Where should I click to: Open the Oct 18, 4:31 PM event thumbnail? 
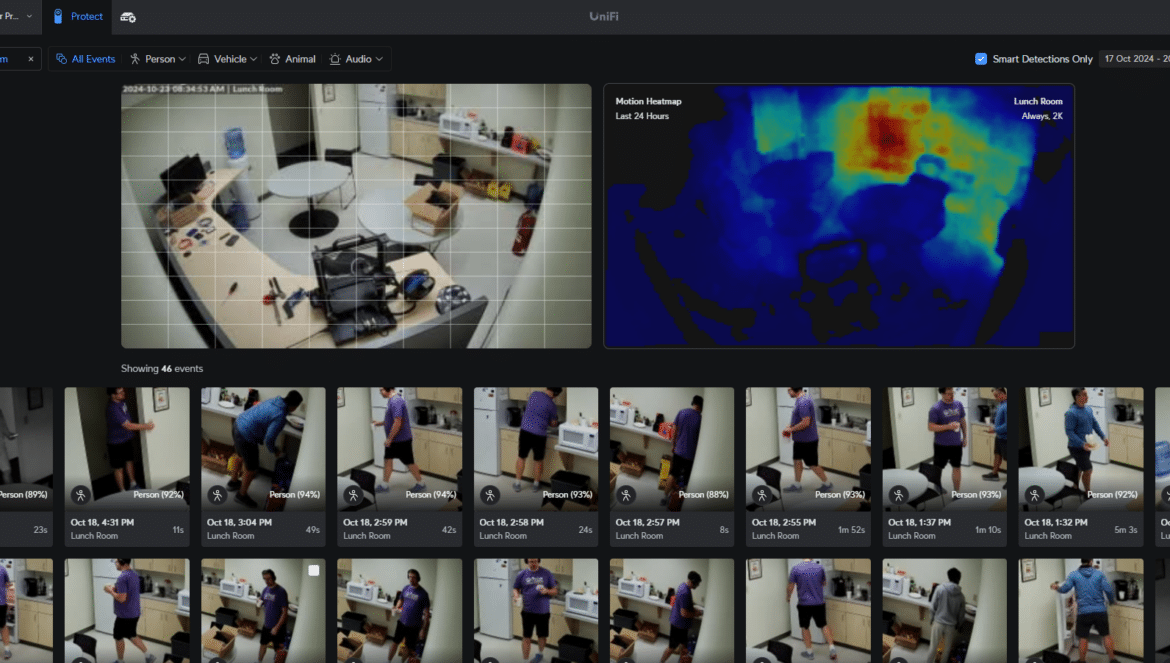click(x=127, y=449)
